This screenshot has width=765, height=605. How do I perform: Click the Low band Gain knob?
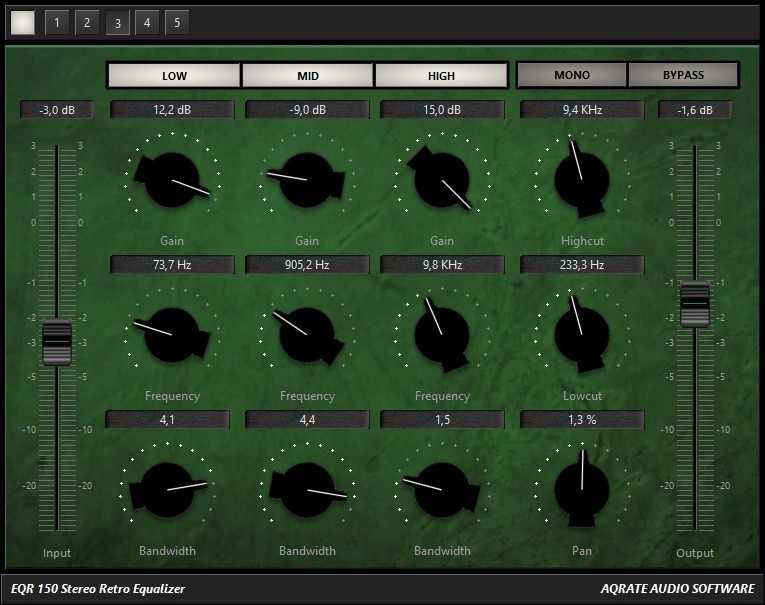tap(172, 180)
